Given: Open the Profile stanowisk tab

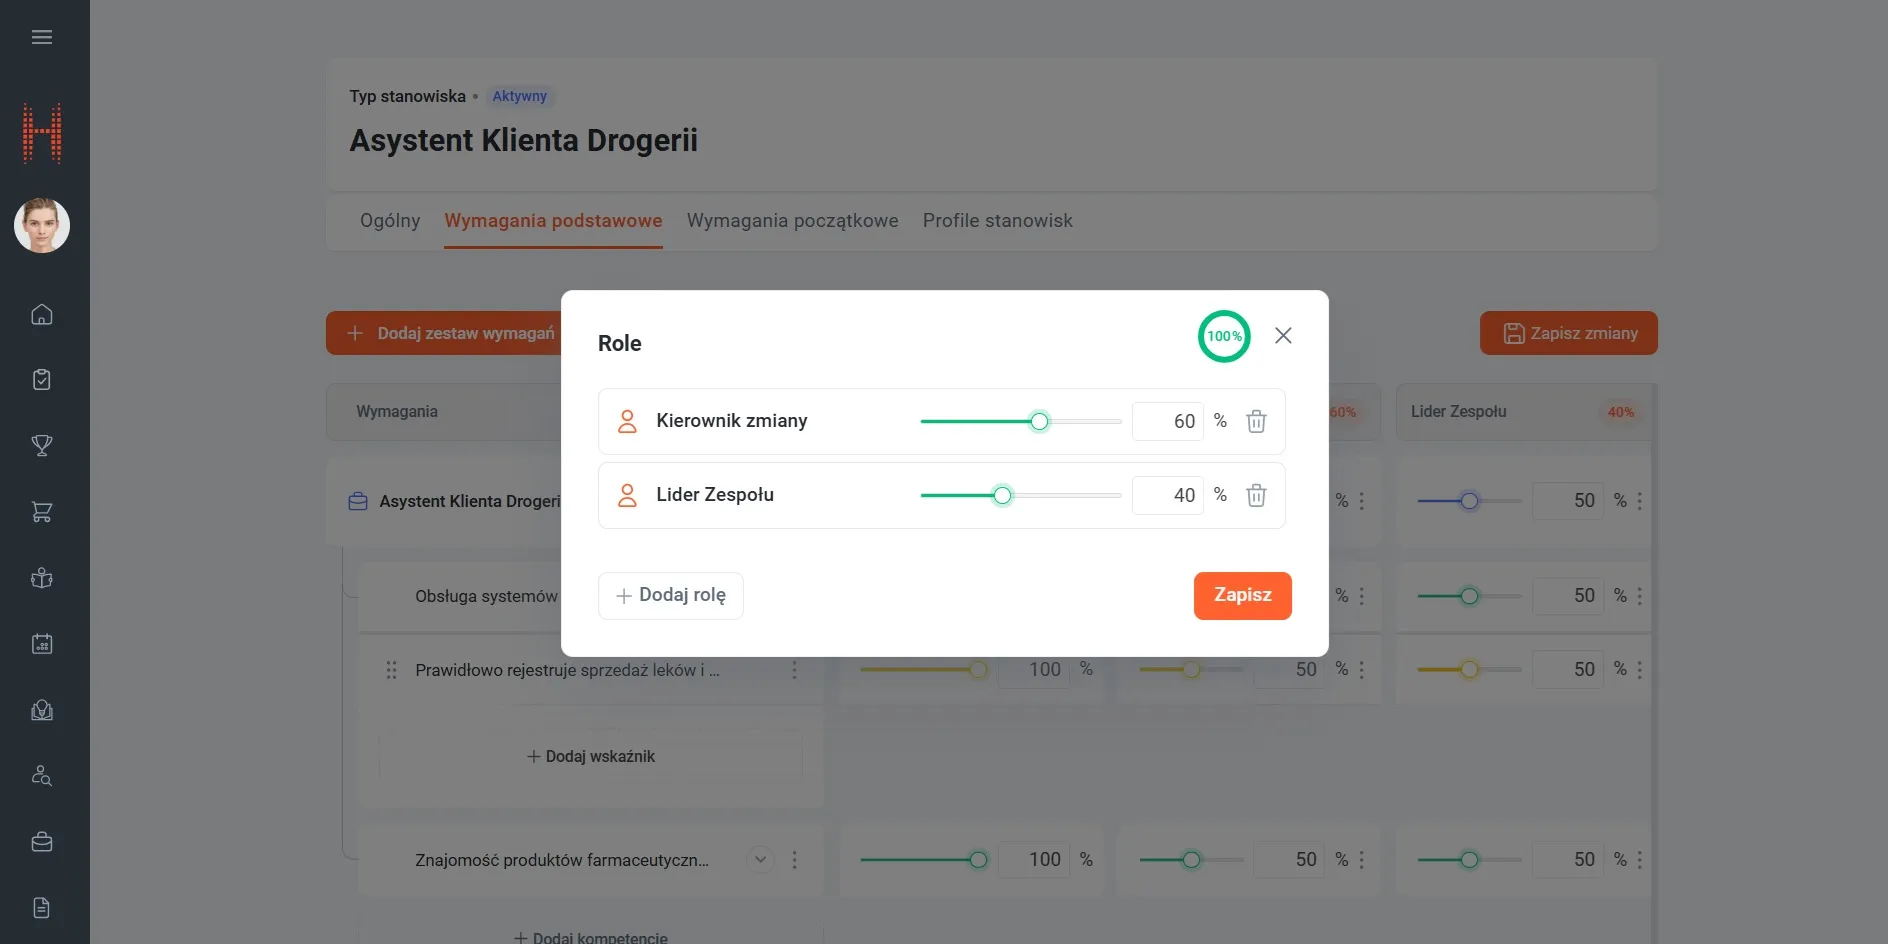Looking at the screenshot, I should (x=998, y=221).
